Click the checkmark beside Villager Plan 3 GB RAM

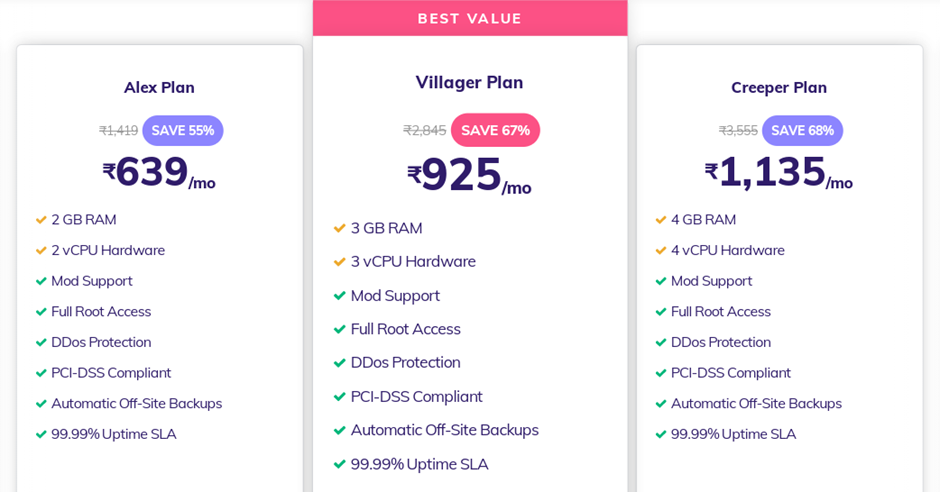click(x=340, y=229)
